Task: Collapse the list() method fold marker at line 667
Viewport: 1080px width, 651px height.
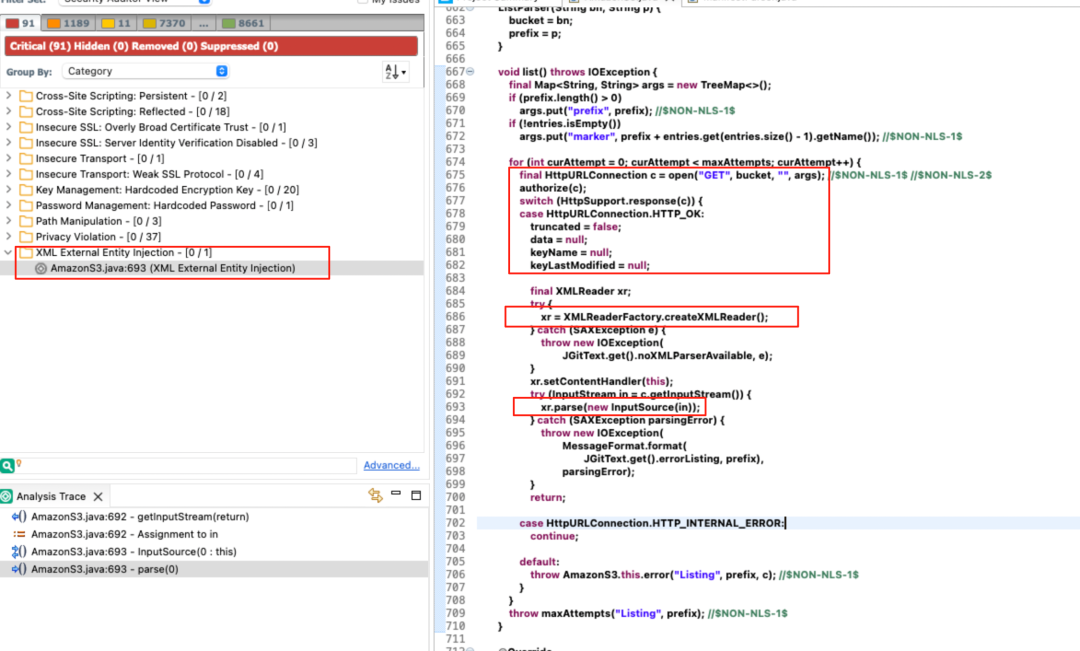Action: click(x=470, y=72)
